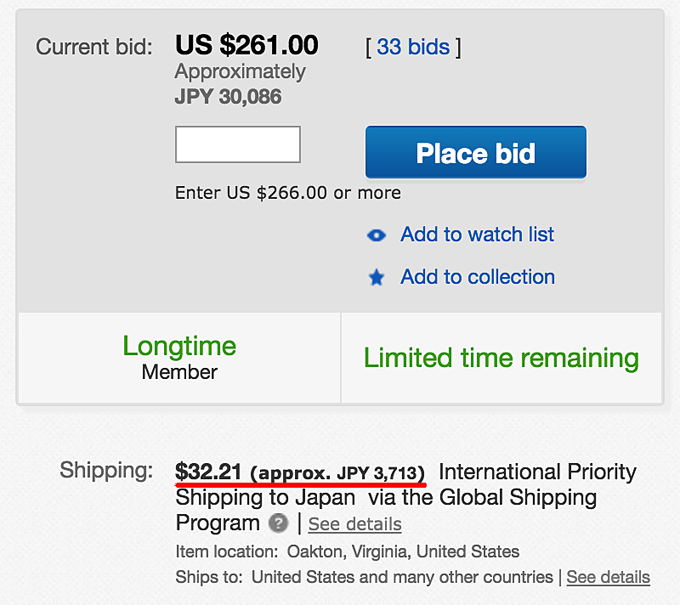Click the Longtime Member badge
The image size is (680, 605).
click(x=180, y=357)
